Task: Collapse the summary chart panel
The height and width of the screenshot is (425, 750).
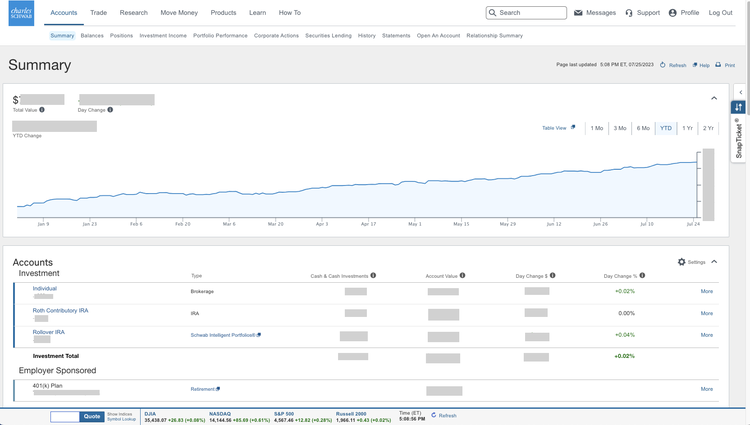Action: [x=714, y=98]
